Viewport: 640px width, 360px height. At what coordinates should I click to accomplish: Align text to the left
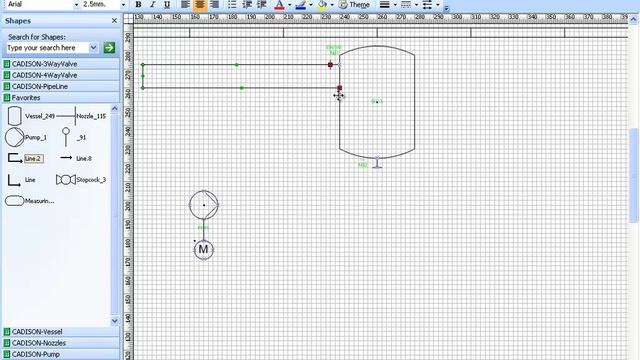coord(185,4)
